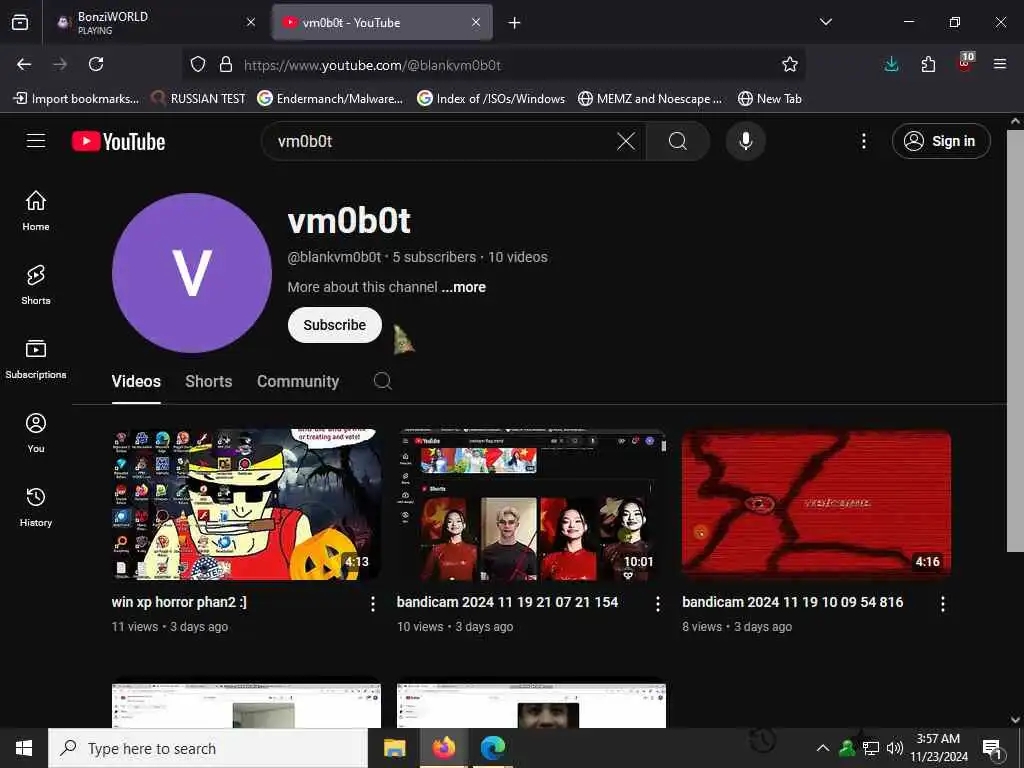The height and width of the screenshot is (768, 1024).
Task: Expand channel description with '...more'
Action: [464, 287]
